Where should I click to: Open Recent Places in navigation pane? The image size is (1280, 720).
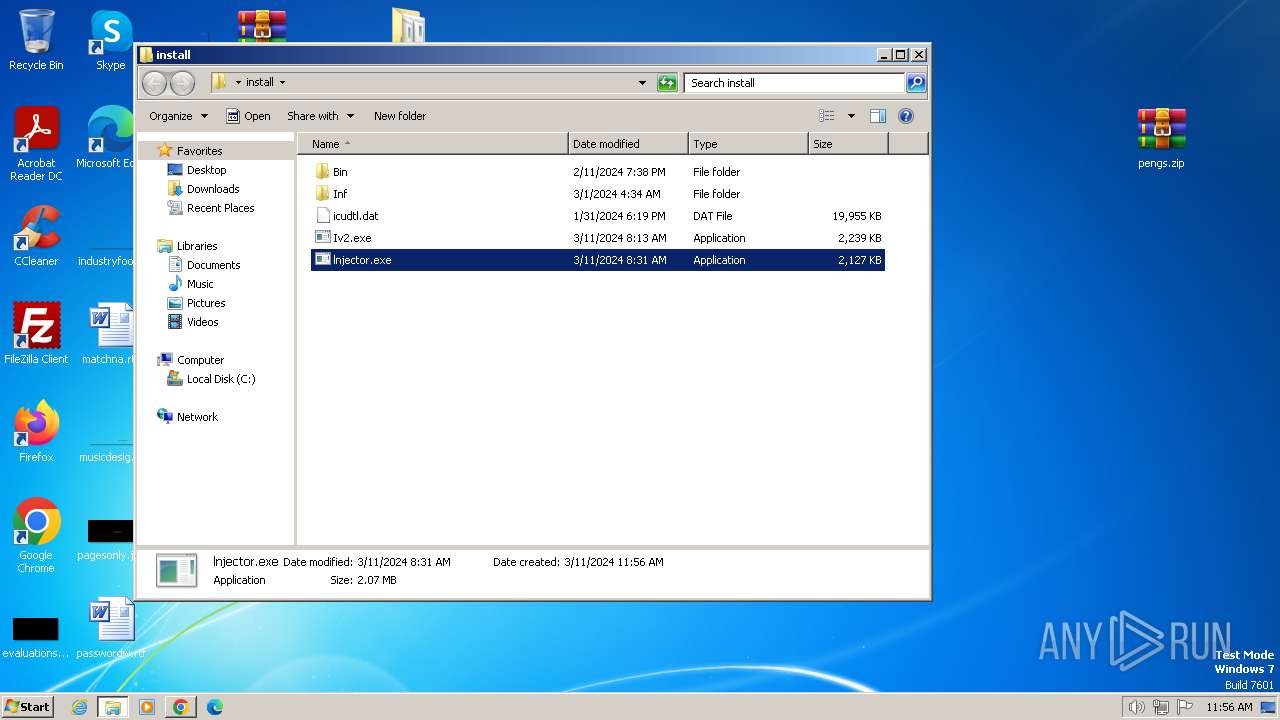[220, 208]
